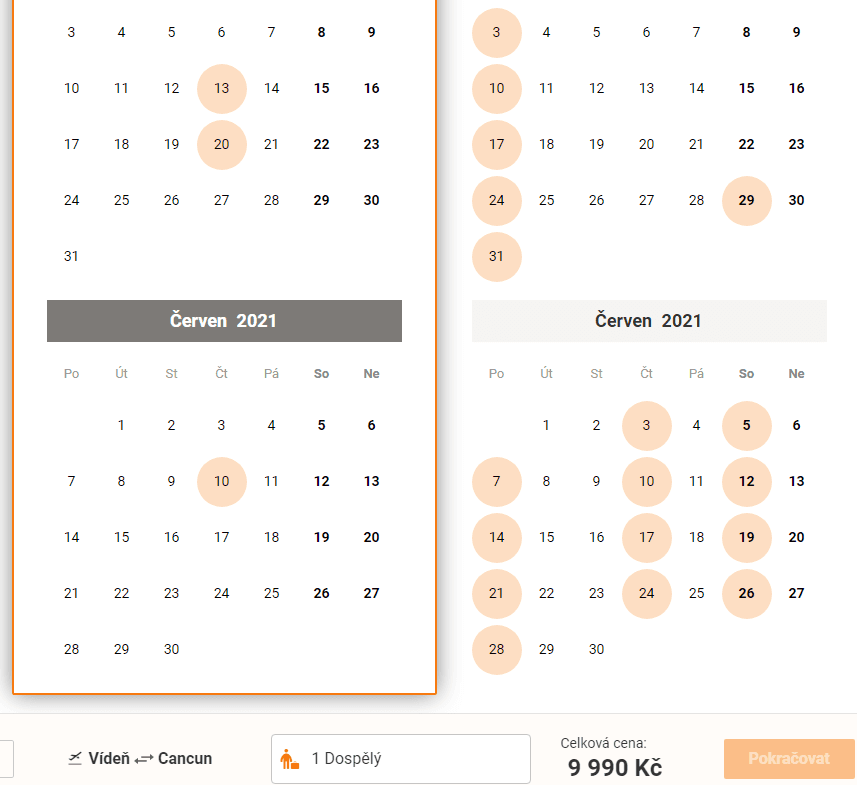This screenshot has height=785, width=857.
Task: Click the arrows icon between Vídeň and Cancun
Action: pyautogui.click(x=144, y=759)
